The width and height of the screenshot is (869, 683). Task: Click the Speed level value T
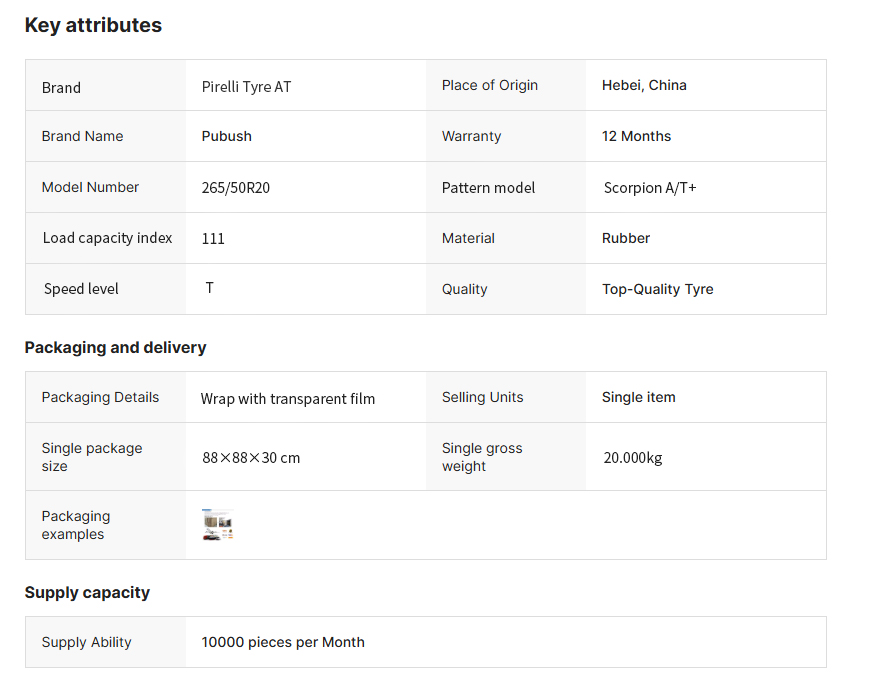210,288
